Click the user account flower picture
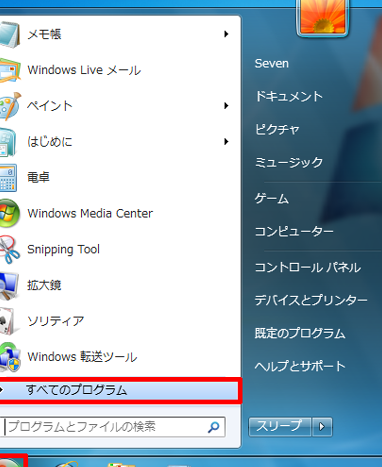Screen dimensions: 382x467 pyautogui.click(x=322, y=17)
